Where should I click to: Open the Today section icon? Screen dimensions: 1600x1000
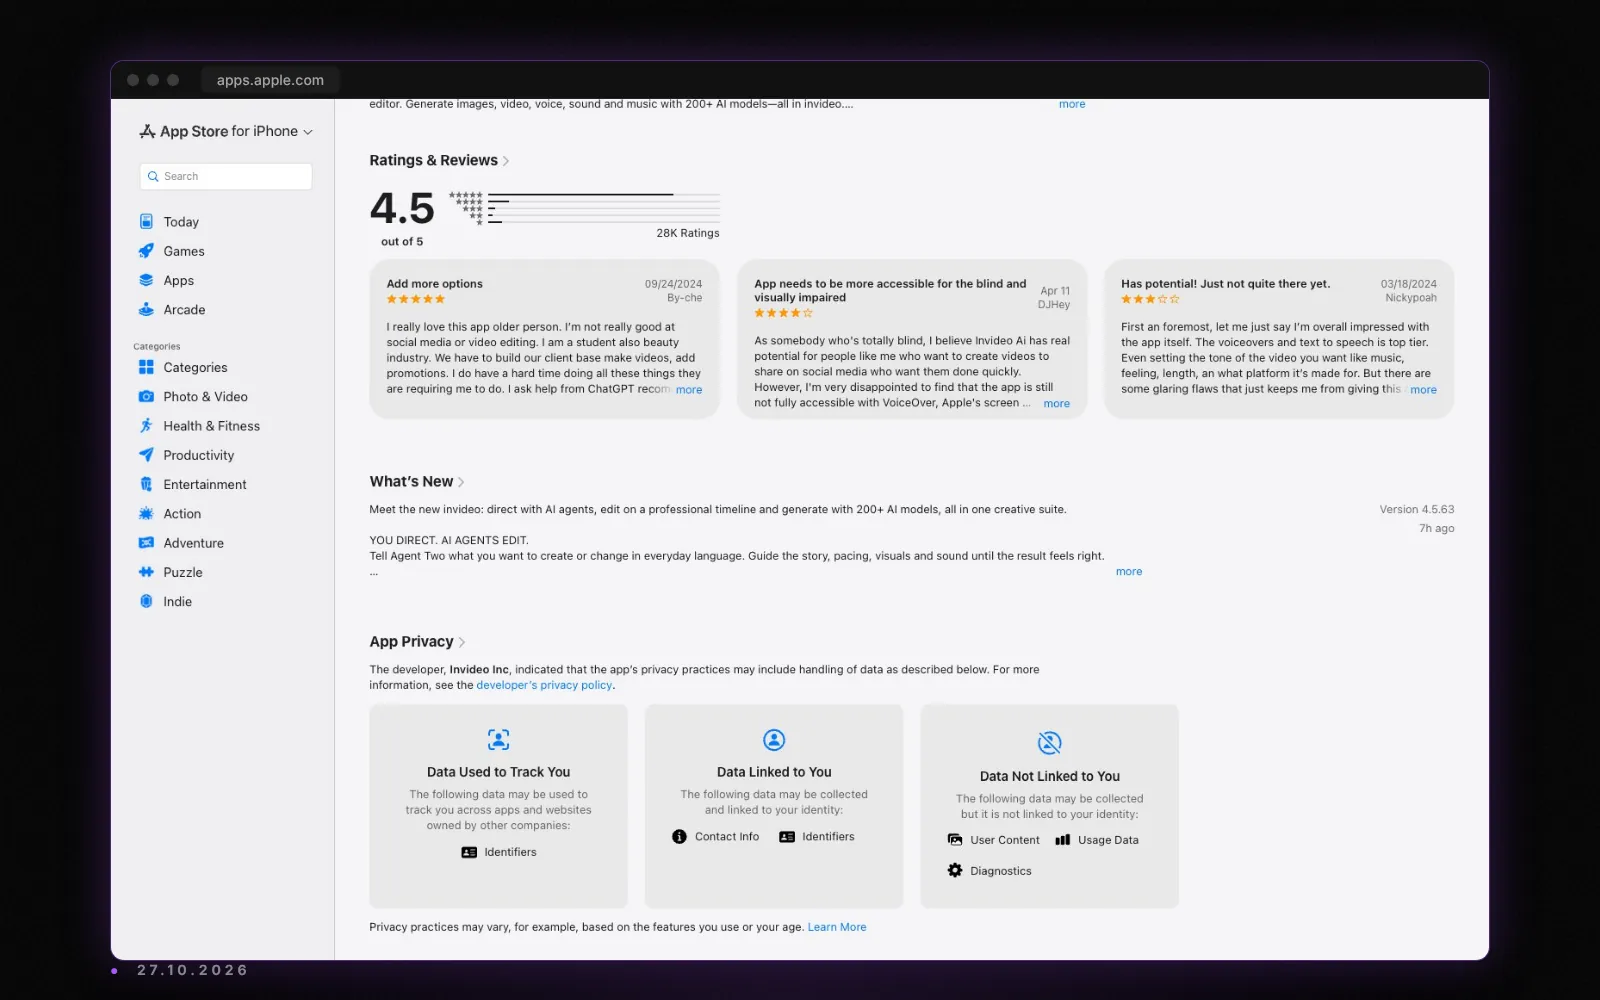[146, 222]
